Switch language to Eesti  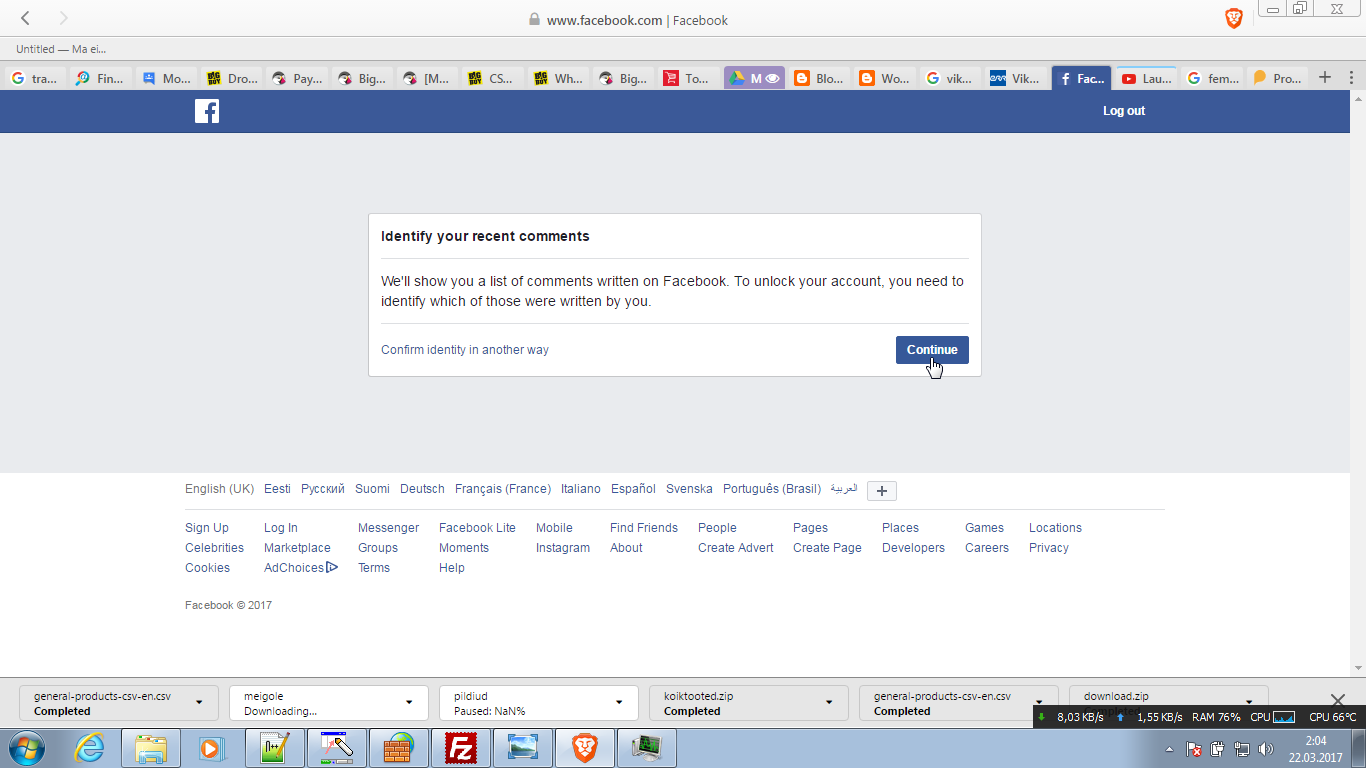(x=277, y=489)
